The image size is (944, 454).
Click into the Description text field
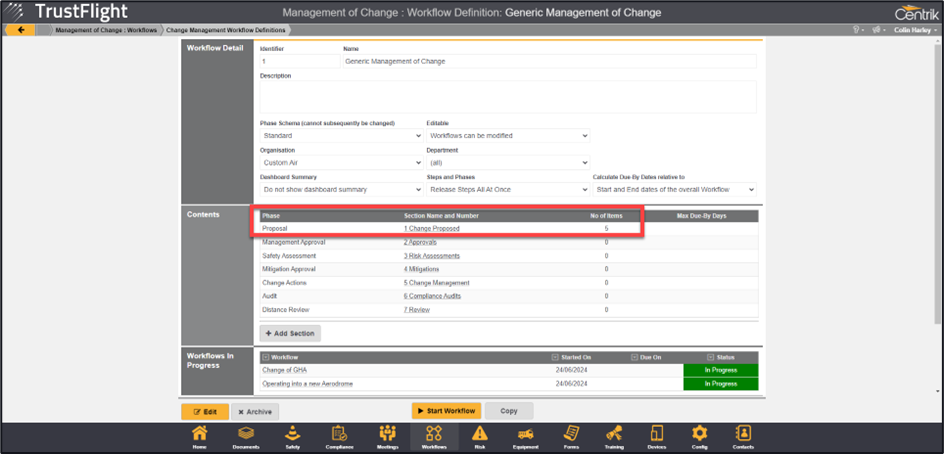(507, 97)
